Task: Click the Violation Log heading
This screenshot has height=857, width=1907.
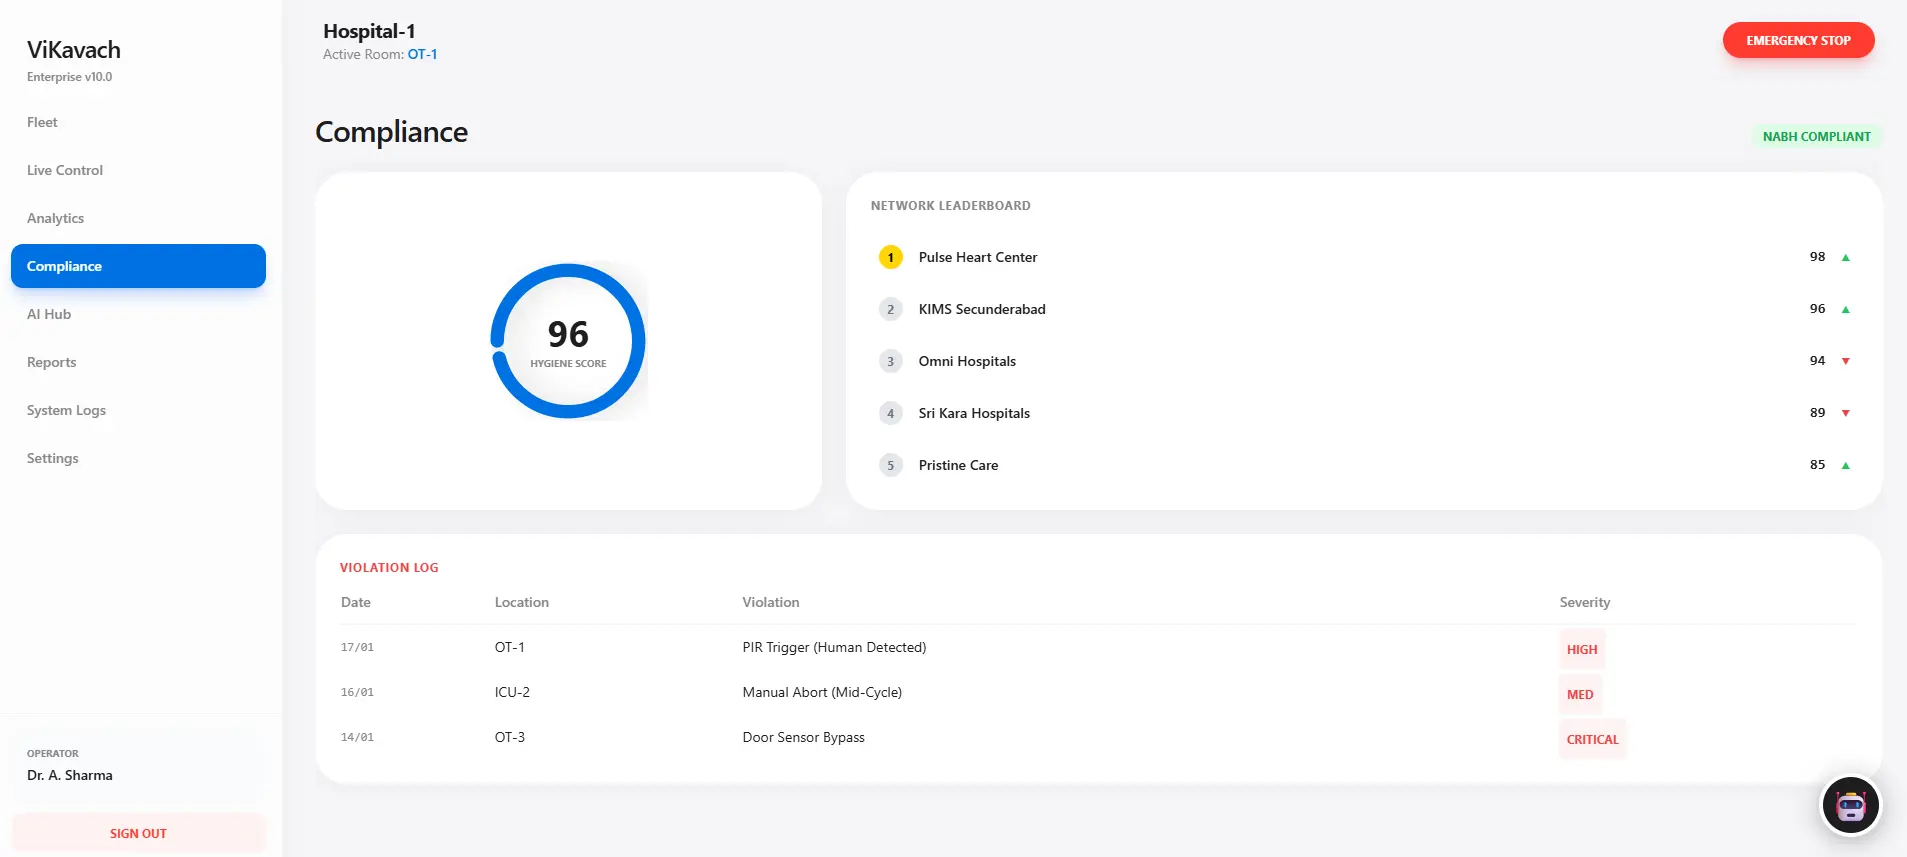Action: (389, 567)
